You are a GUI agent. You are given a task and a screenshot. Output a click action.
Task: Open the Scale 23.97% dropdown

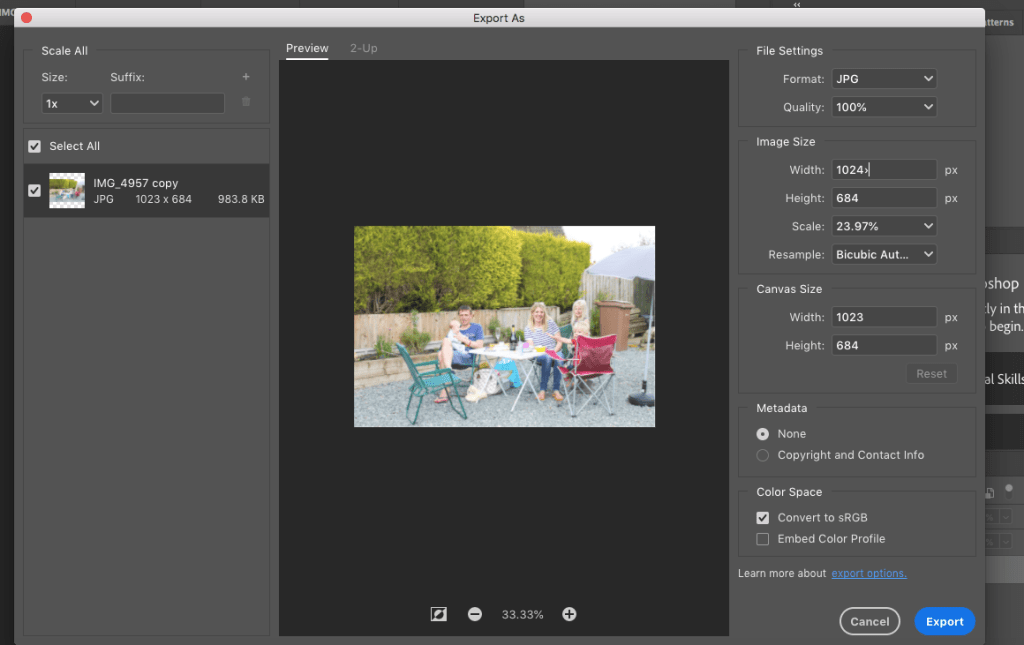(884, 226)
